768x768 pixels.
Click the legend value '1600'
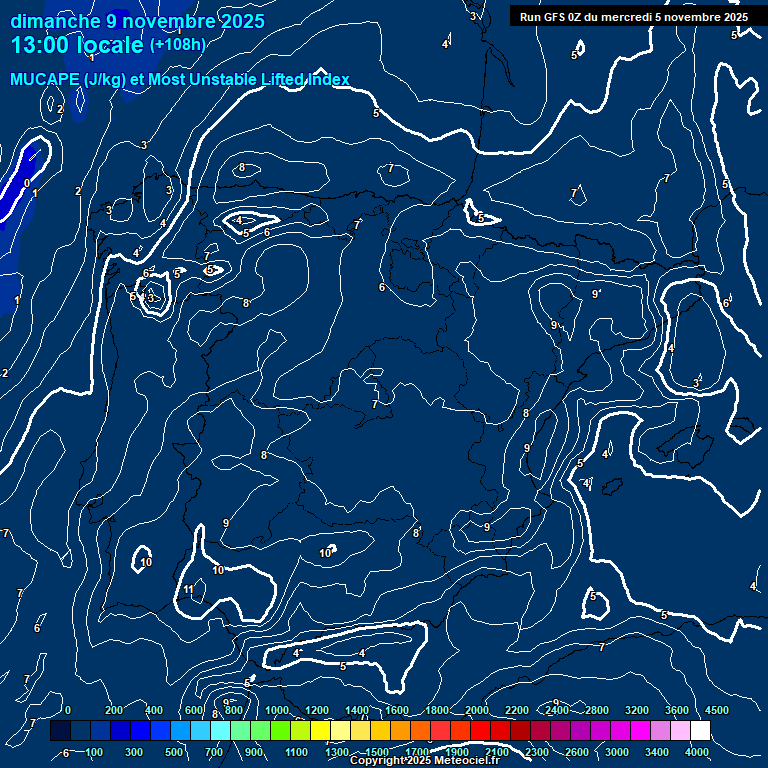tap(397, 710)
